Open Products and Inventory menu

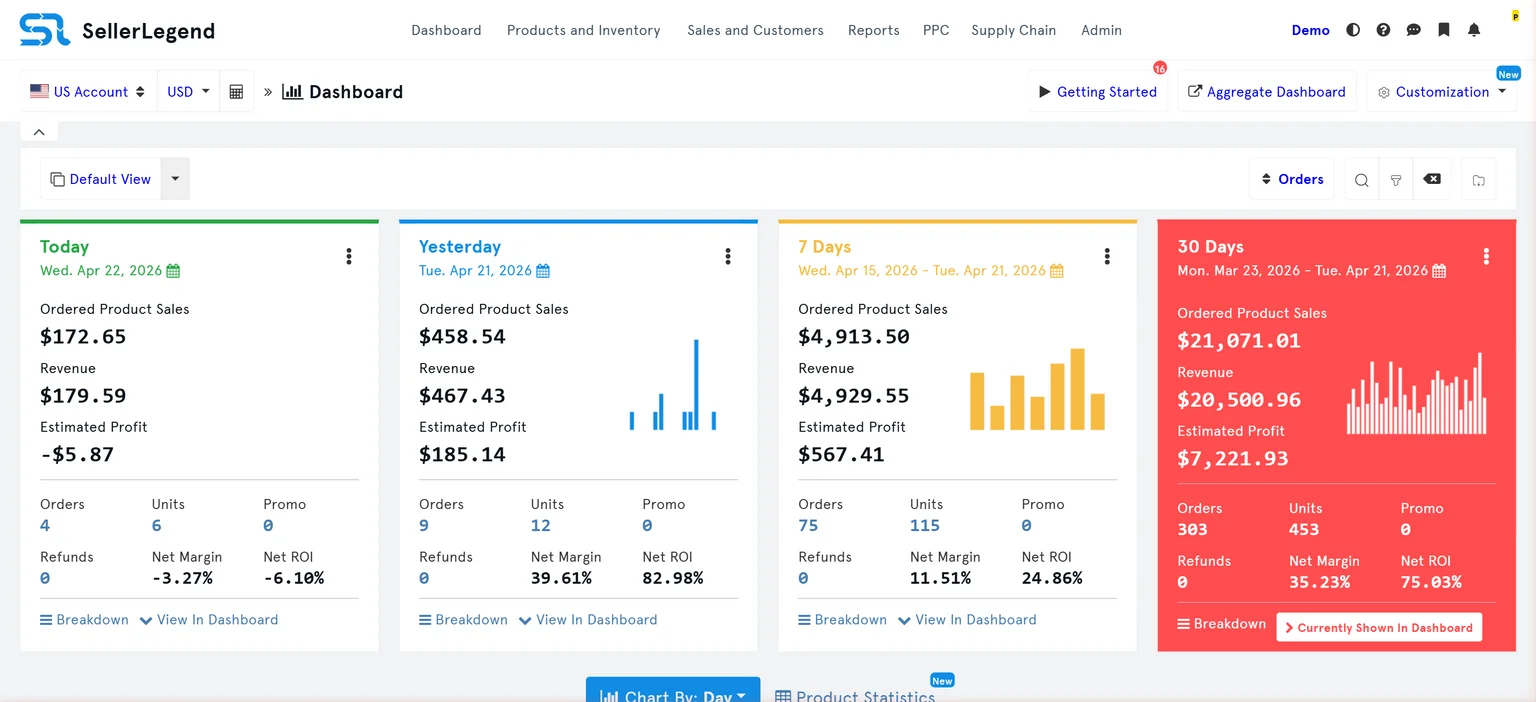tap(583, 30)
